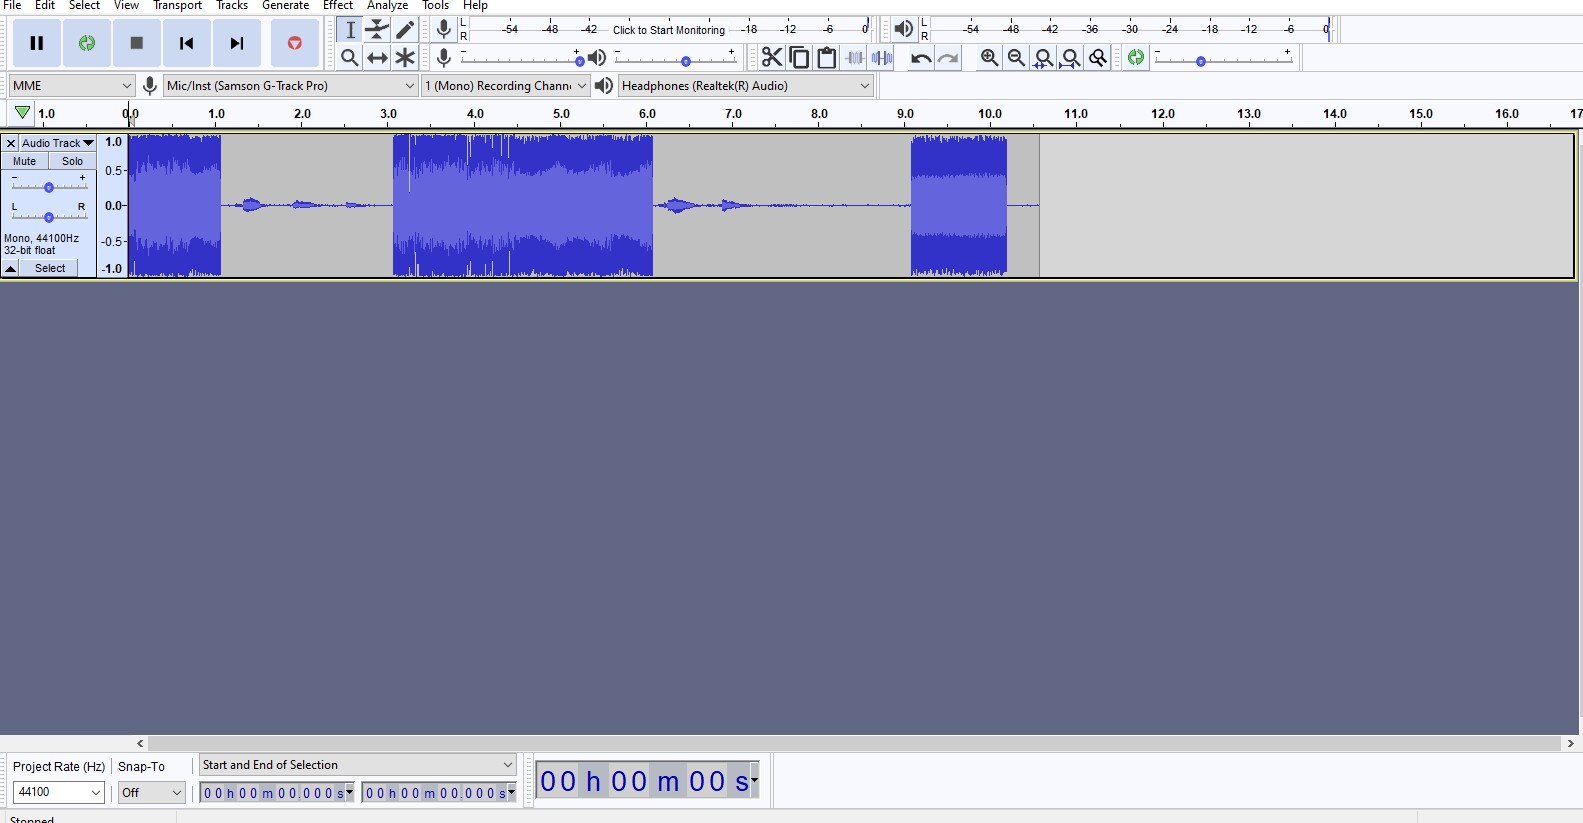
Task: Copy the selection with the Copy icon
Action: [799, 58]
